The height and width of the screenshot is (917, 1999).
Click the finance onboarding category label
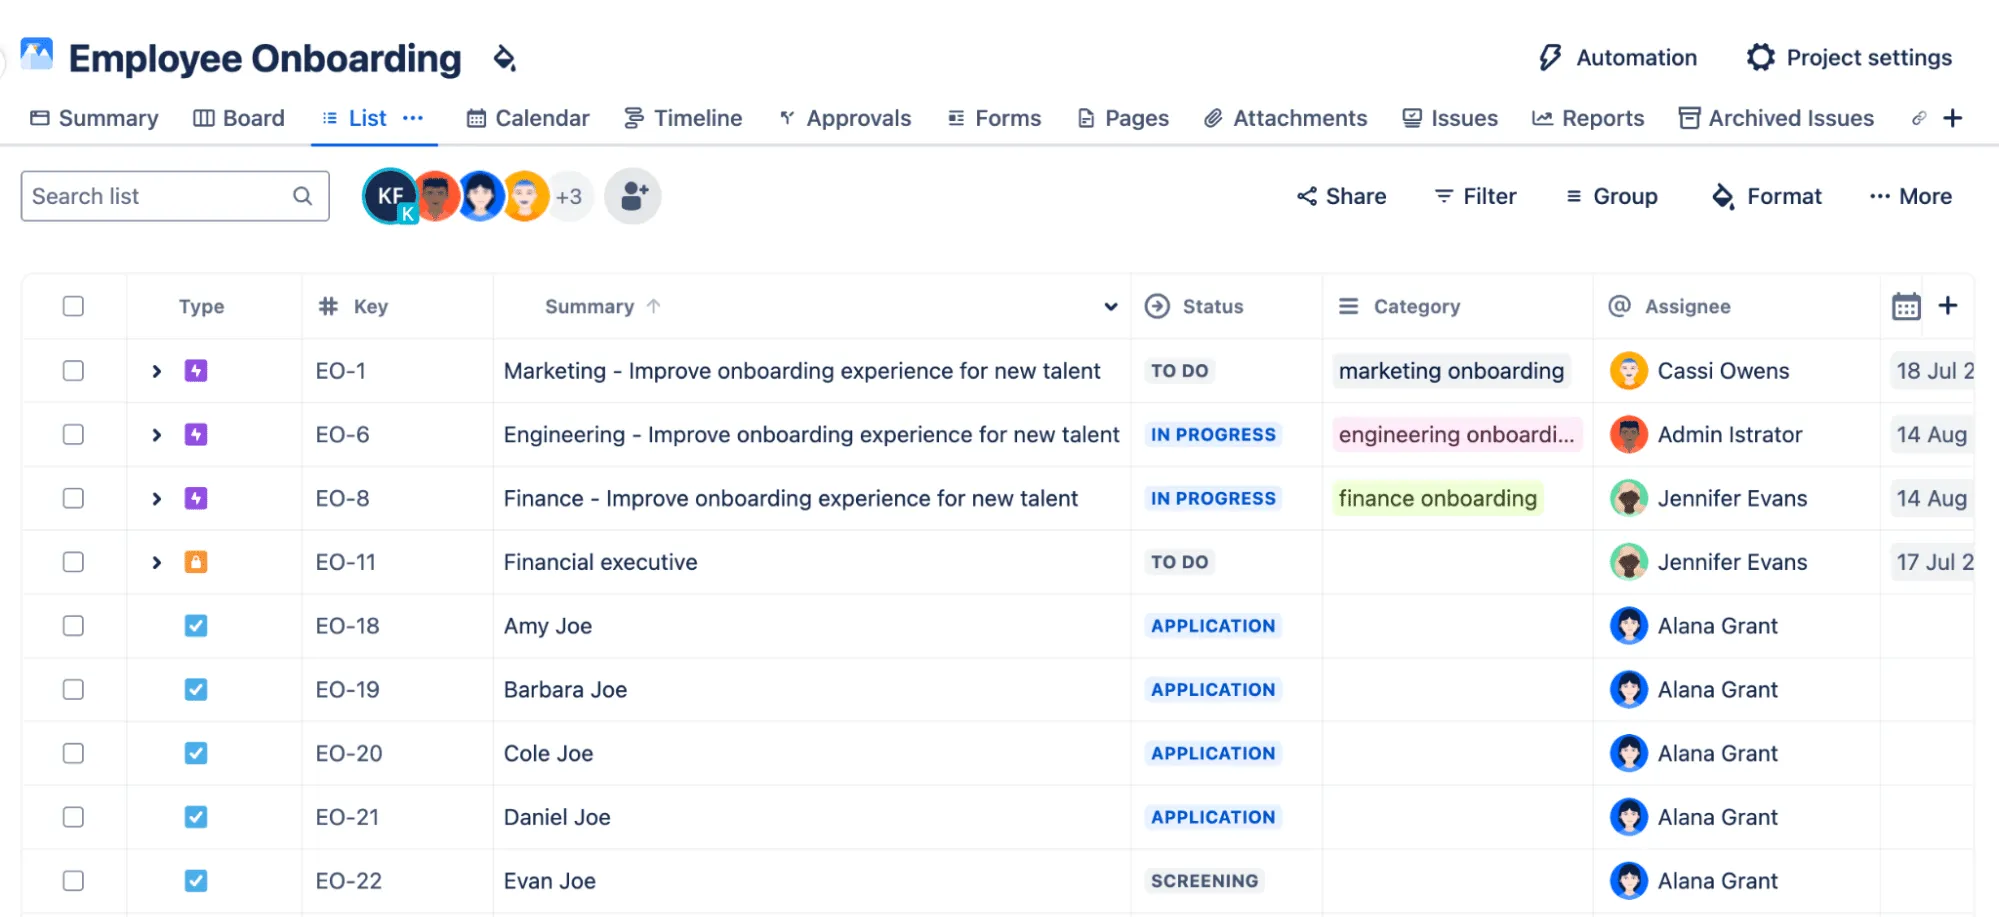point(1437,498)
